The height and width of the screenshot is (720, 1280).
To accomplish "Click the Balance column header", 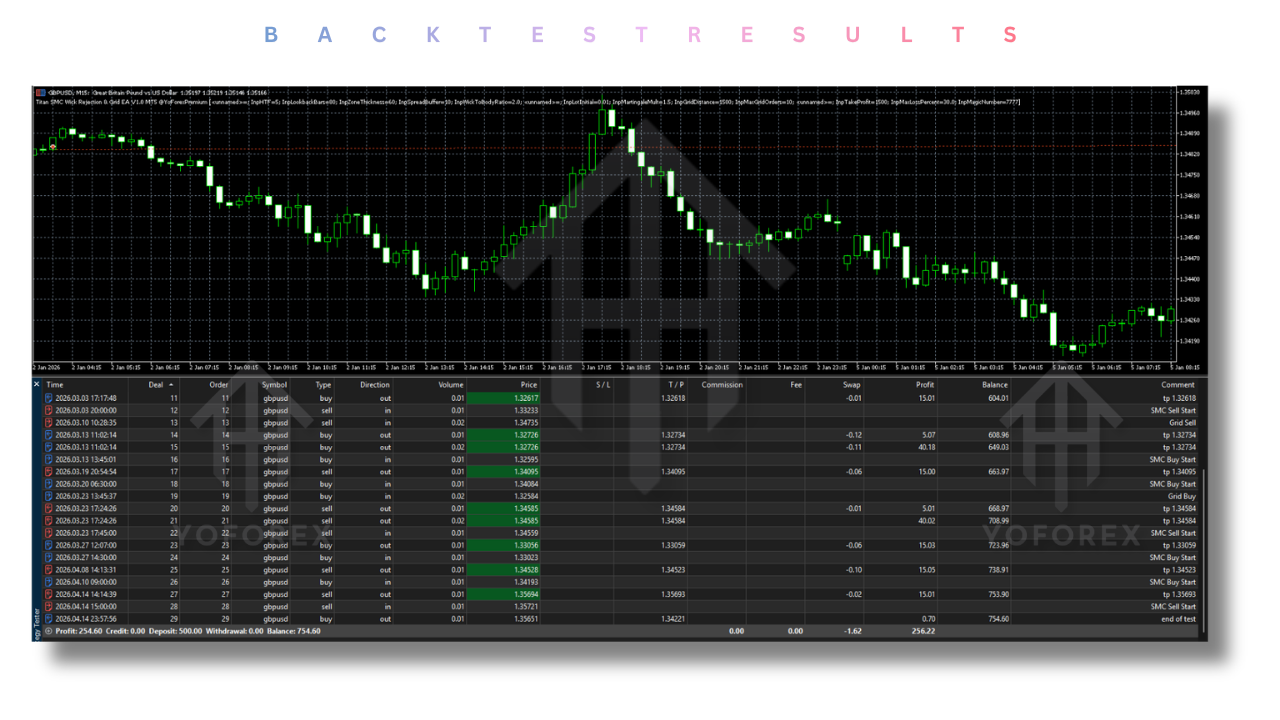I will (x=994, y=384).
